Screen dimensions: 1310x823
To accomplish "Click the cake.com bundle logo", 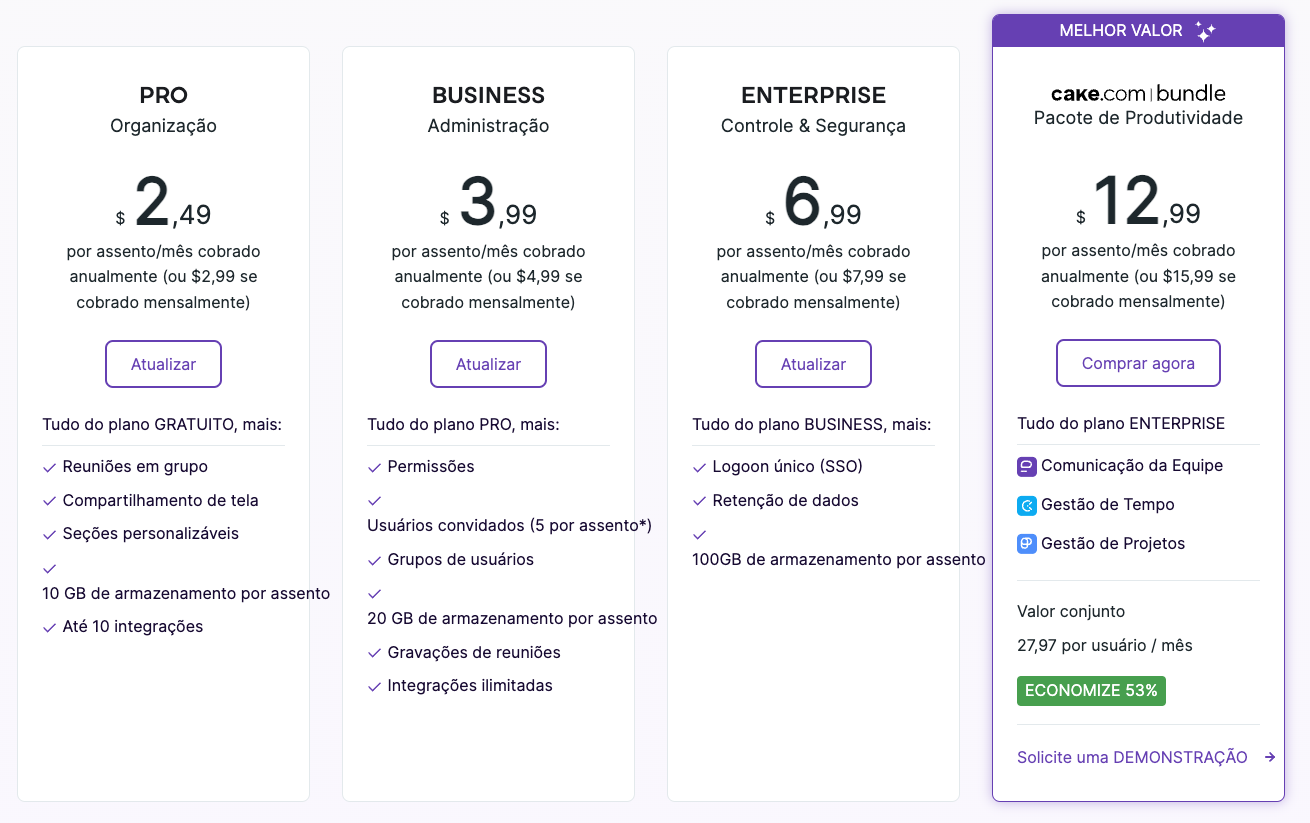I will pyautogui.click(x=1138, y=93).
